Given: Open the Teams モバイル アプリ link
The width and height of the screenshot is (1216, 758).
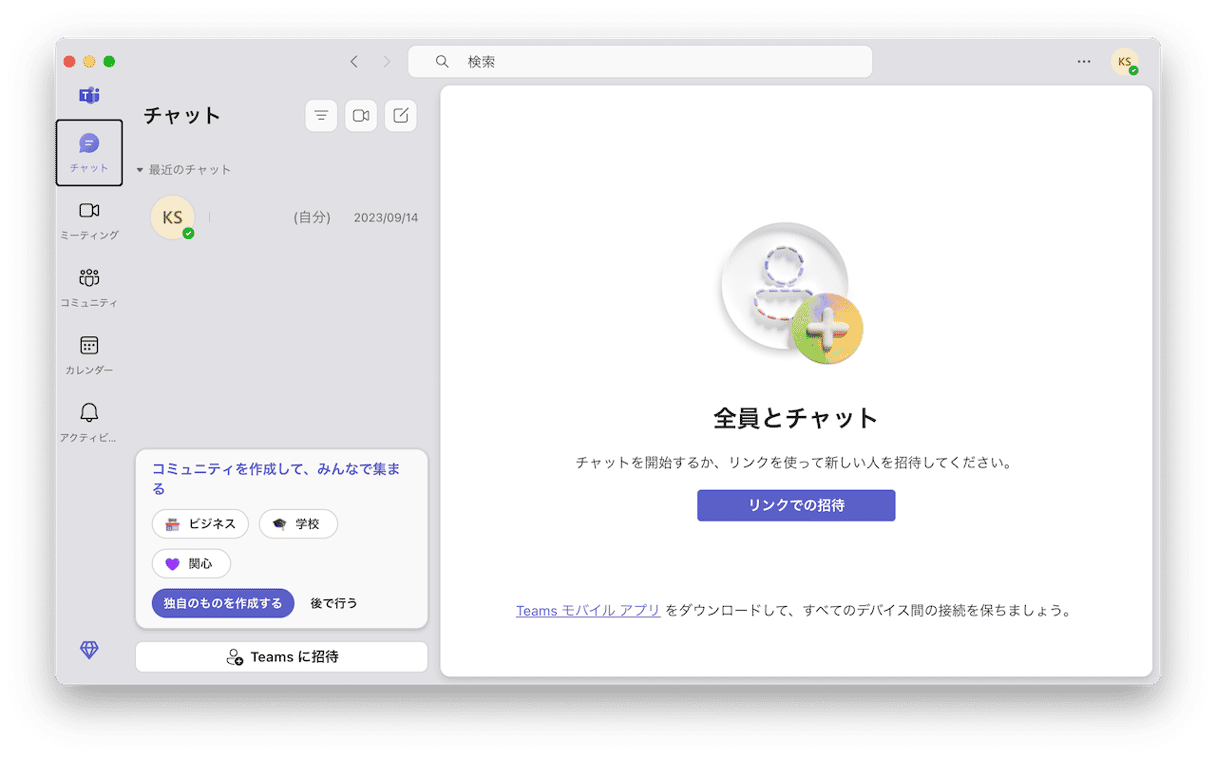Looking at the screenshot, I should (587, 610).
